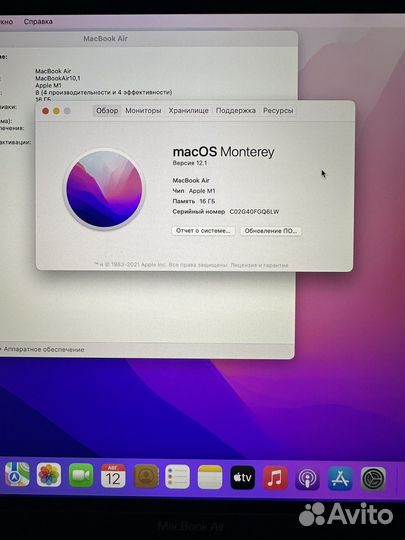Click the serial number C02G40FGQ6LW
Image resolution: width=405 pixels, height=540 pixels.
pos(254,212)
